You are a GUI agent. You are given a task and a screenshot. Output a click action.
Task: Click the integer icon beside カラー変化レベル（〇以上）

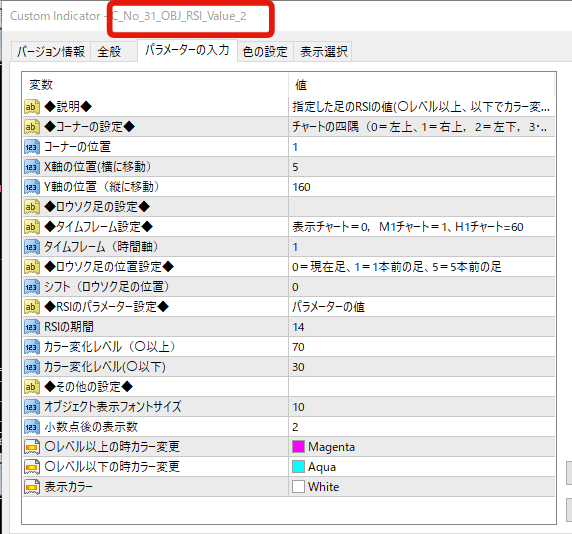[x=32, y=347]
